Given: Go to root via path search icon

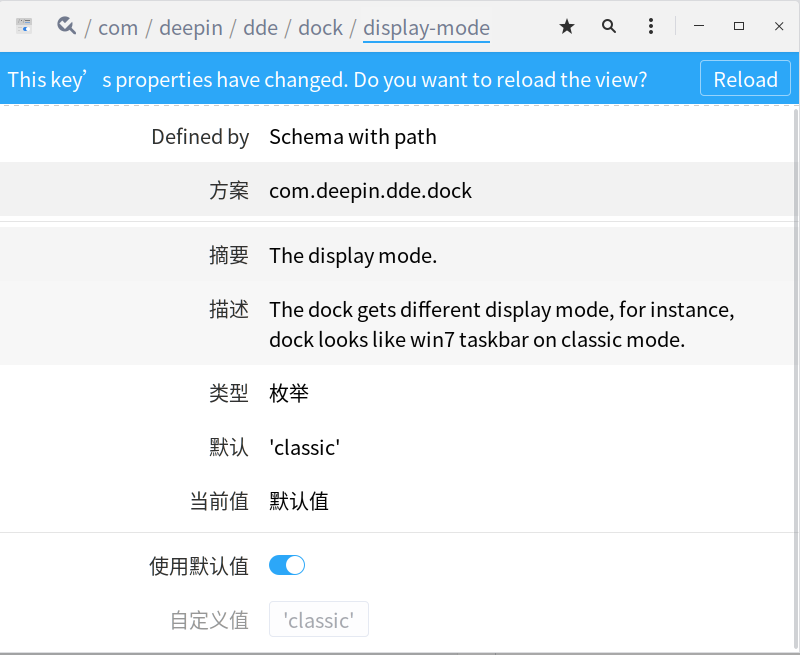Looking at the screenshot, I should pyautogui.click(x=66, y=26).
